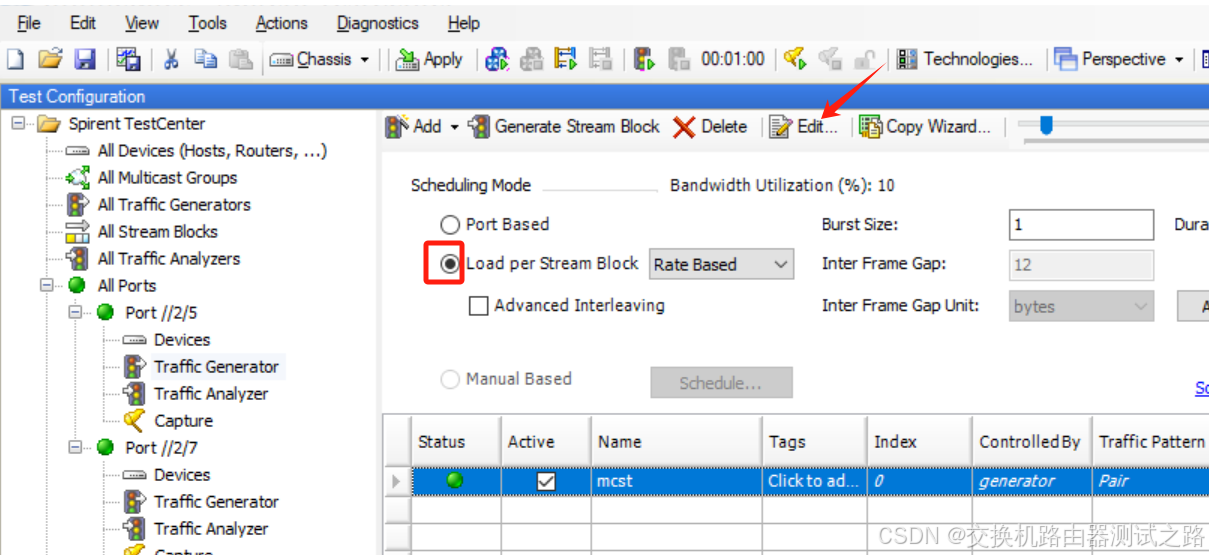Select the All Stream Blocks node
The image size is (1209, 555).
(157, 232)
